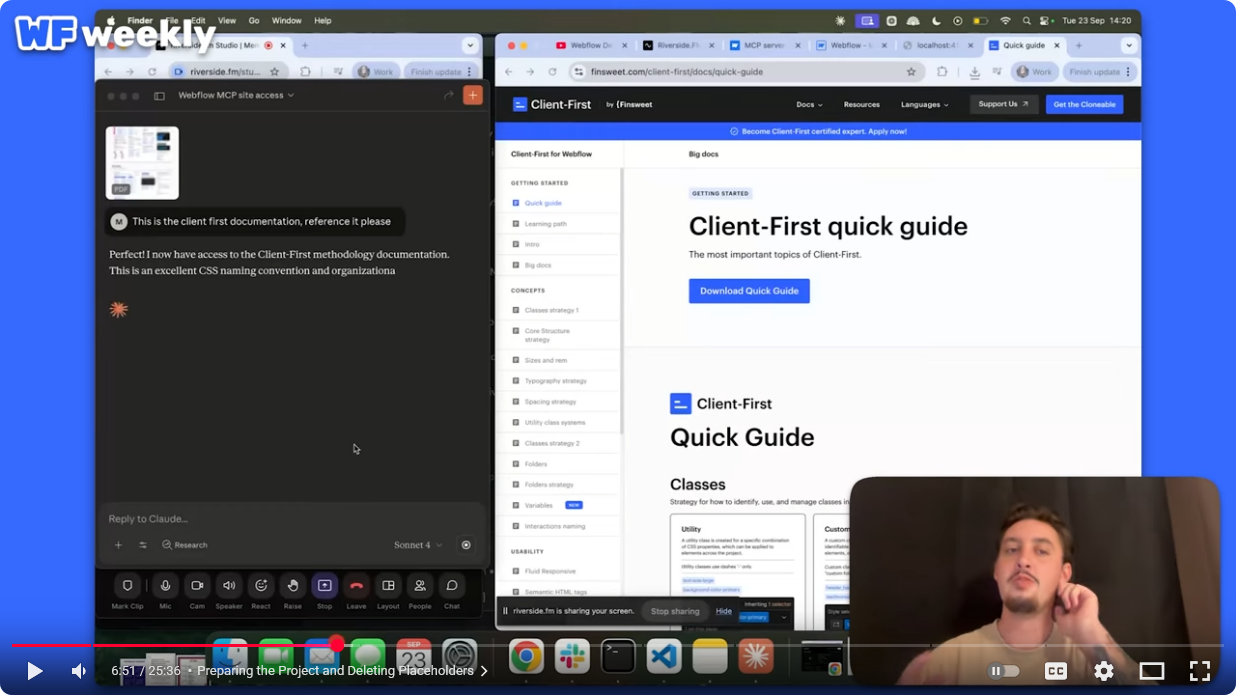Open the Layout options in Riverside
Image resolution: width=1236 pixels, height=695 pixels.
pyautogui.click(x=388, y=586)
